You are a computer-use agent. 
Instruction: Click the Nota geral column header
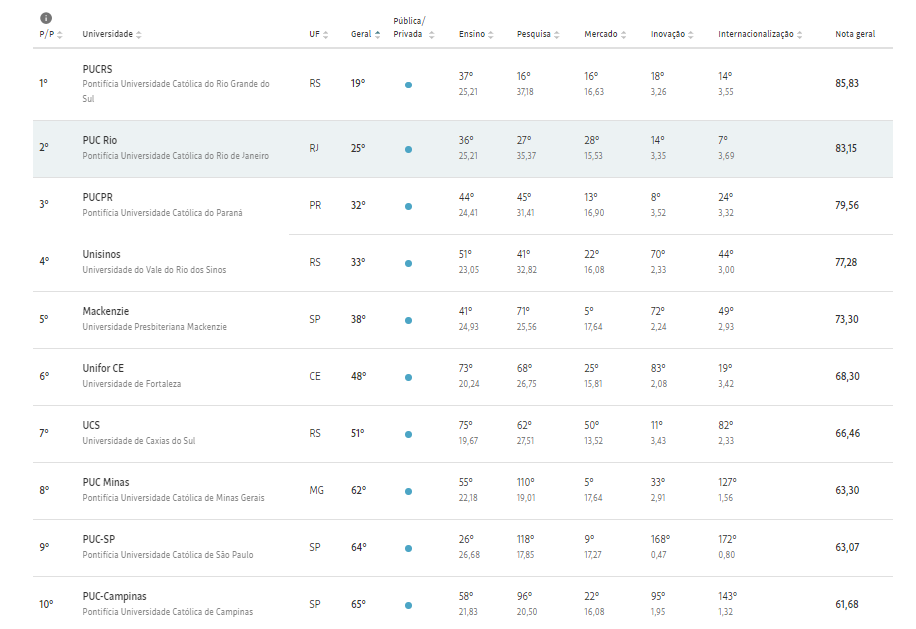coord(855,34)
